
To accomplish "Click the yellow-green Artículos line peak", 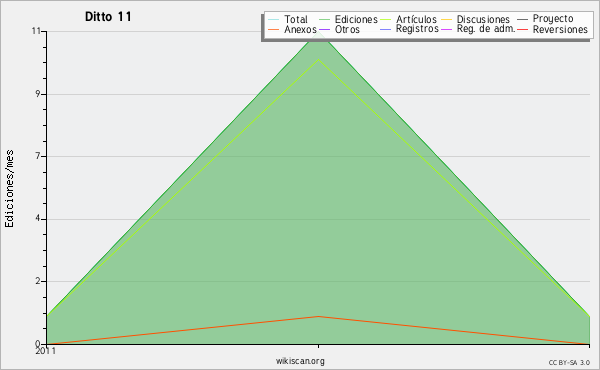I will [319, 59].
